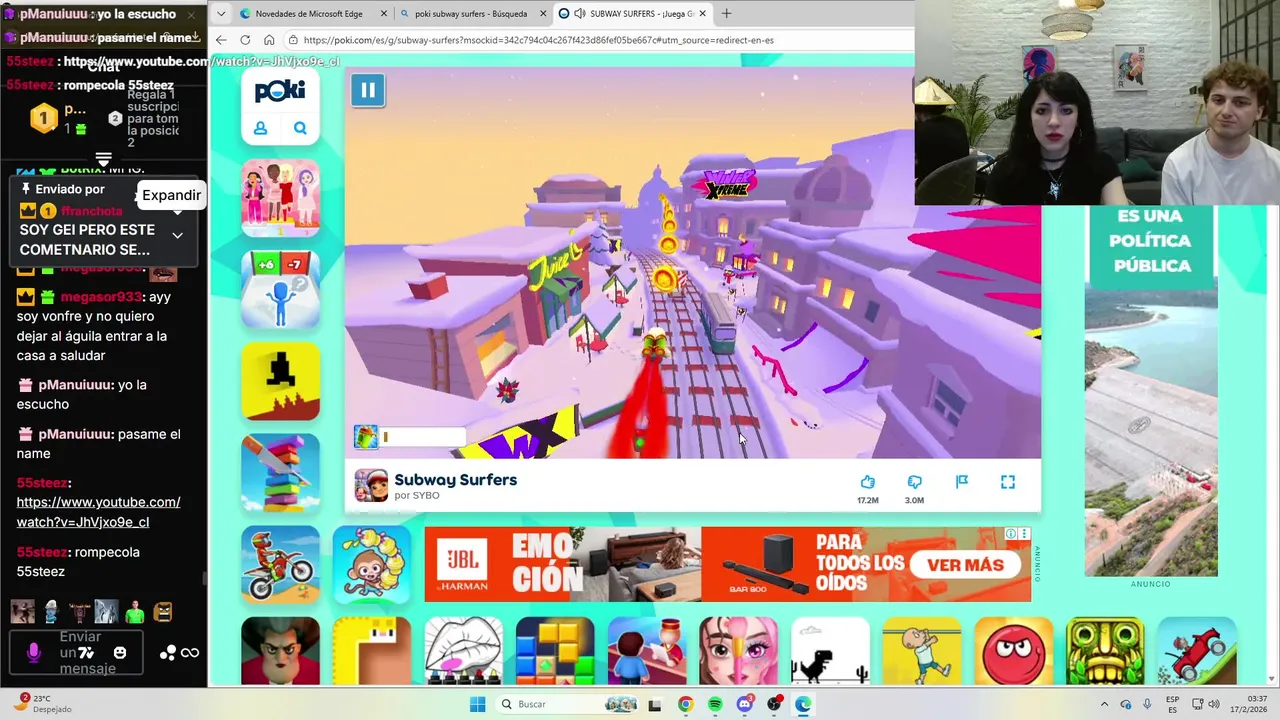Enter fullscreen mode for the game

coord(1008,482)
